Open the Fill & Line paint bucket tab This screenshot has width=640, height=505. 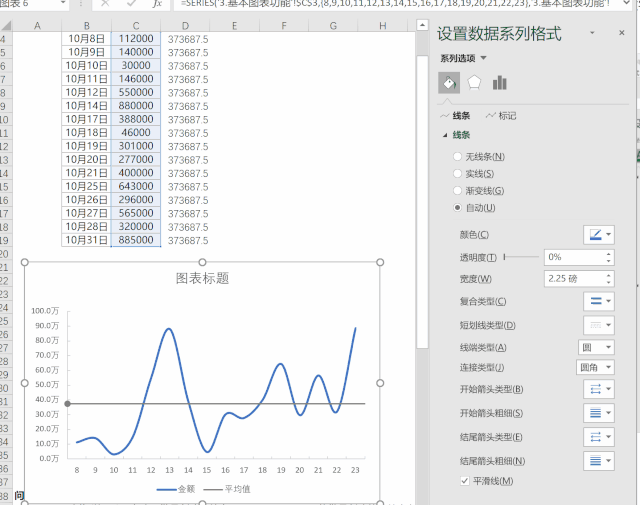449,83
